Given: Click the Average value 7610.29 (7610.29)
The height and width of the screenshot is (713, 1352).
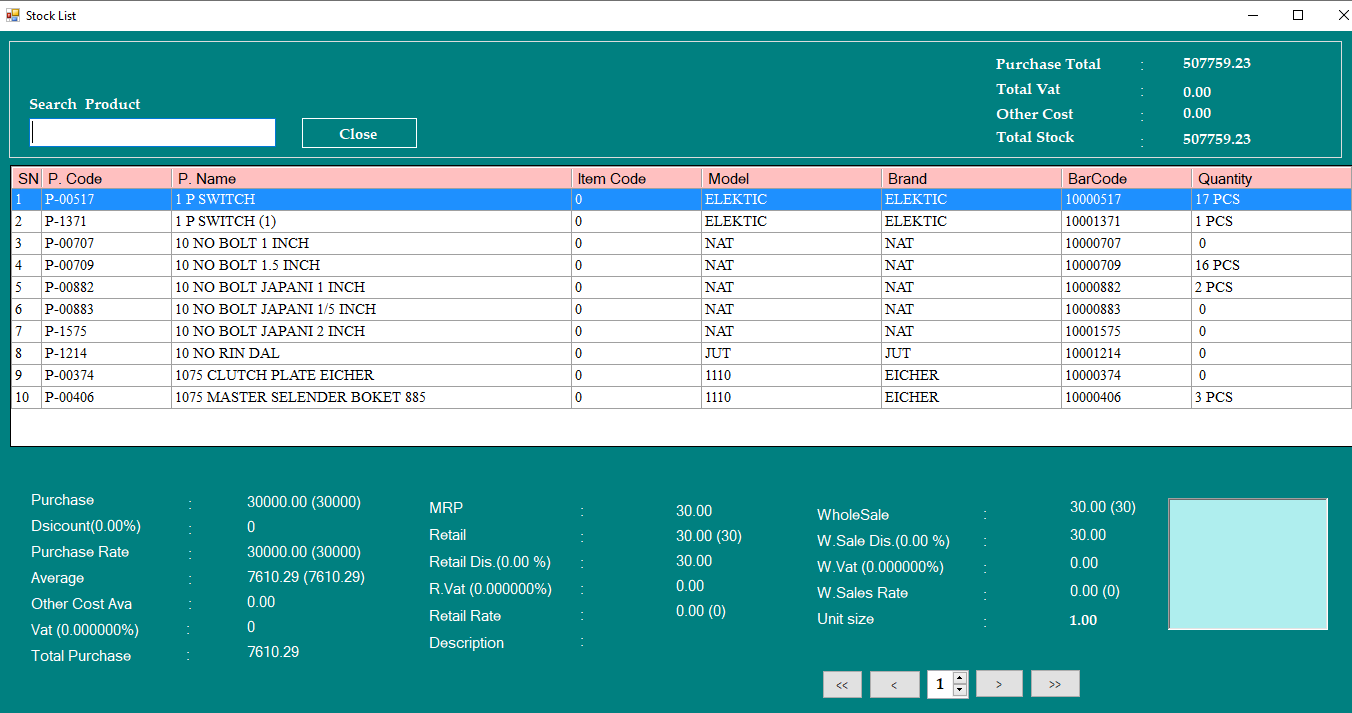Looking at the screenshot, I should (306, 577).
